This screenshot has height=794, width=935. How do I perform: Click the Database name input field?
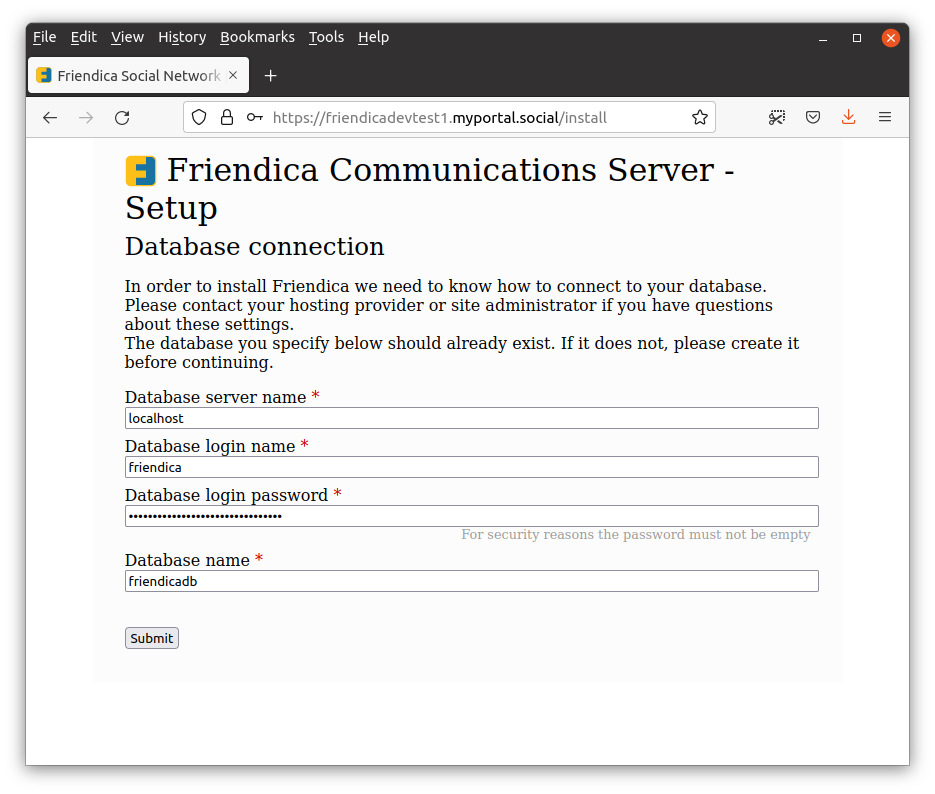[x=471, y=581]
